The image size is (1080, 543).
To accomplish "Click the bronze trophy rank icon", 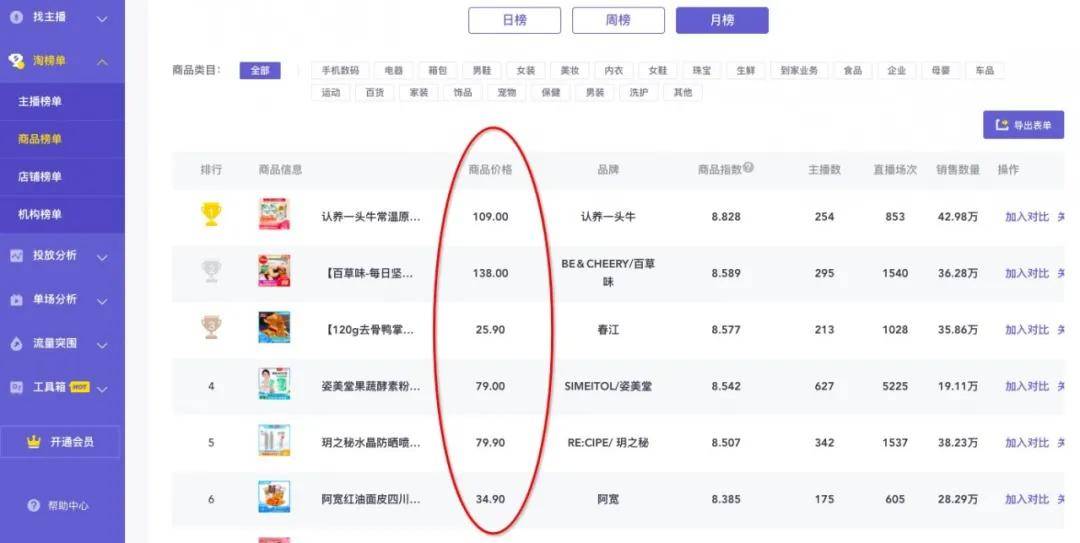I will [x=211, y=327].
